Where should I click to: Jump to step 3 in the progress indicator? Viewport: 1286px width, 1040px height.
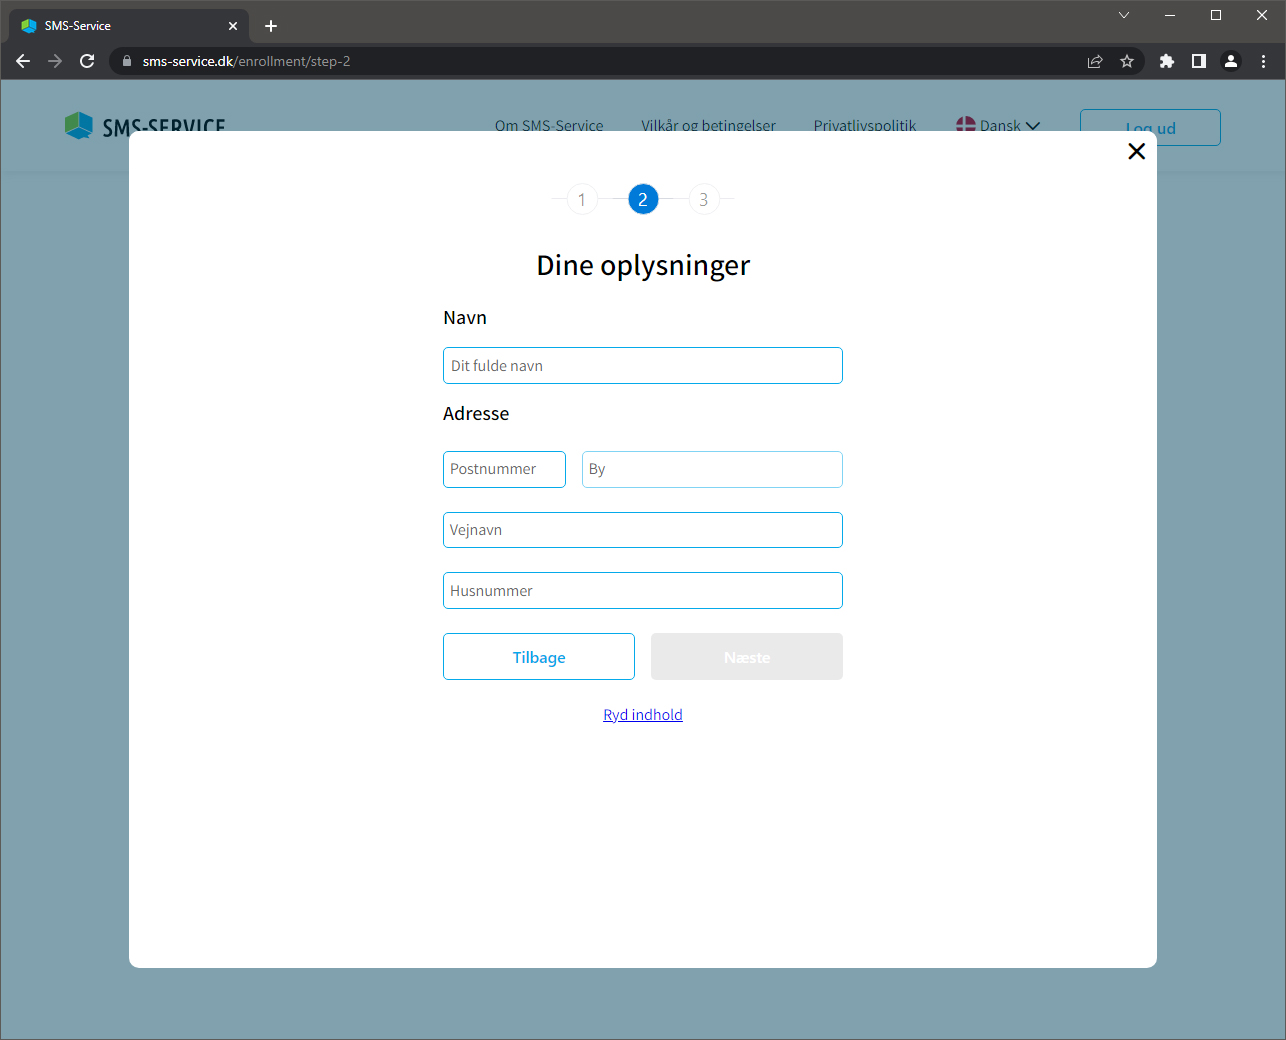704,200
